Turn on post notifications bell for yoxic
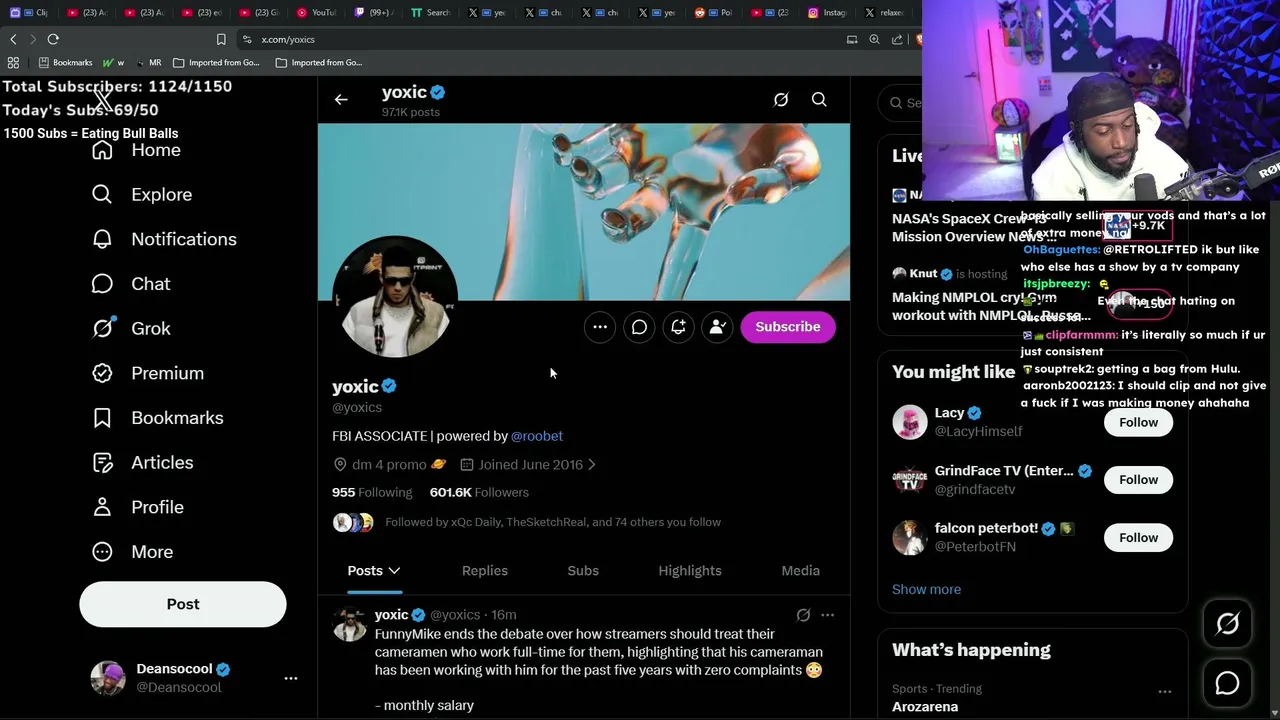 678,327
